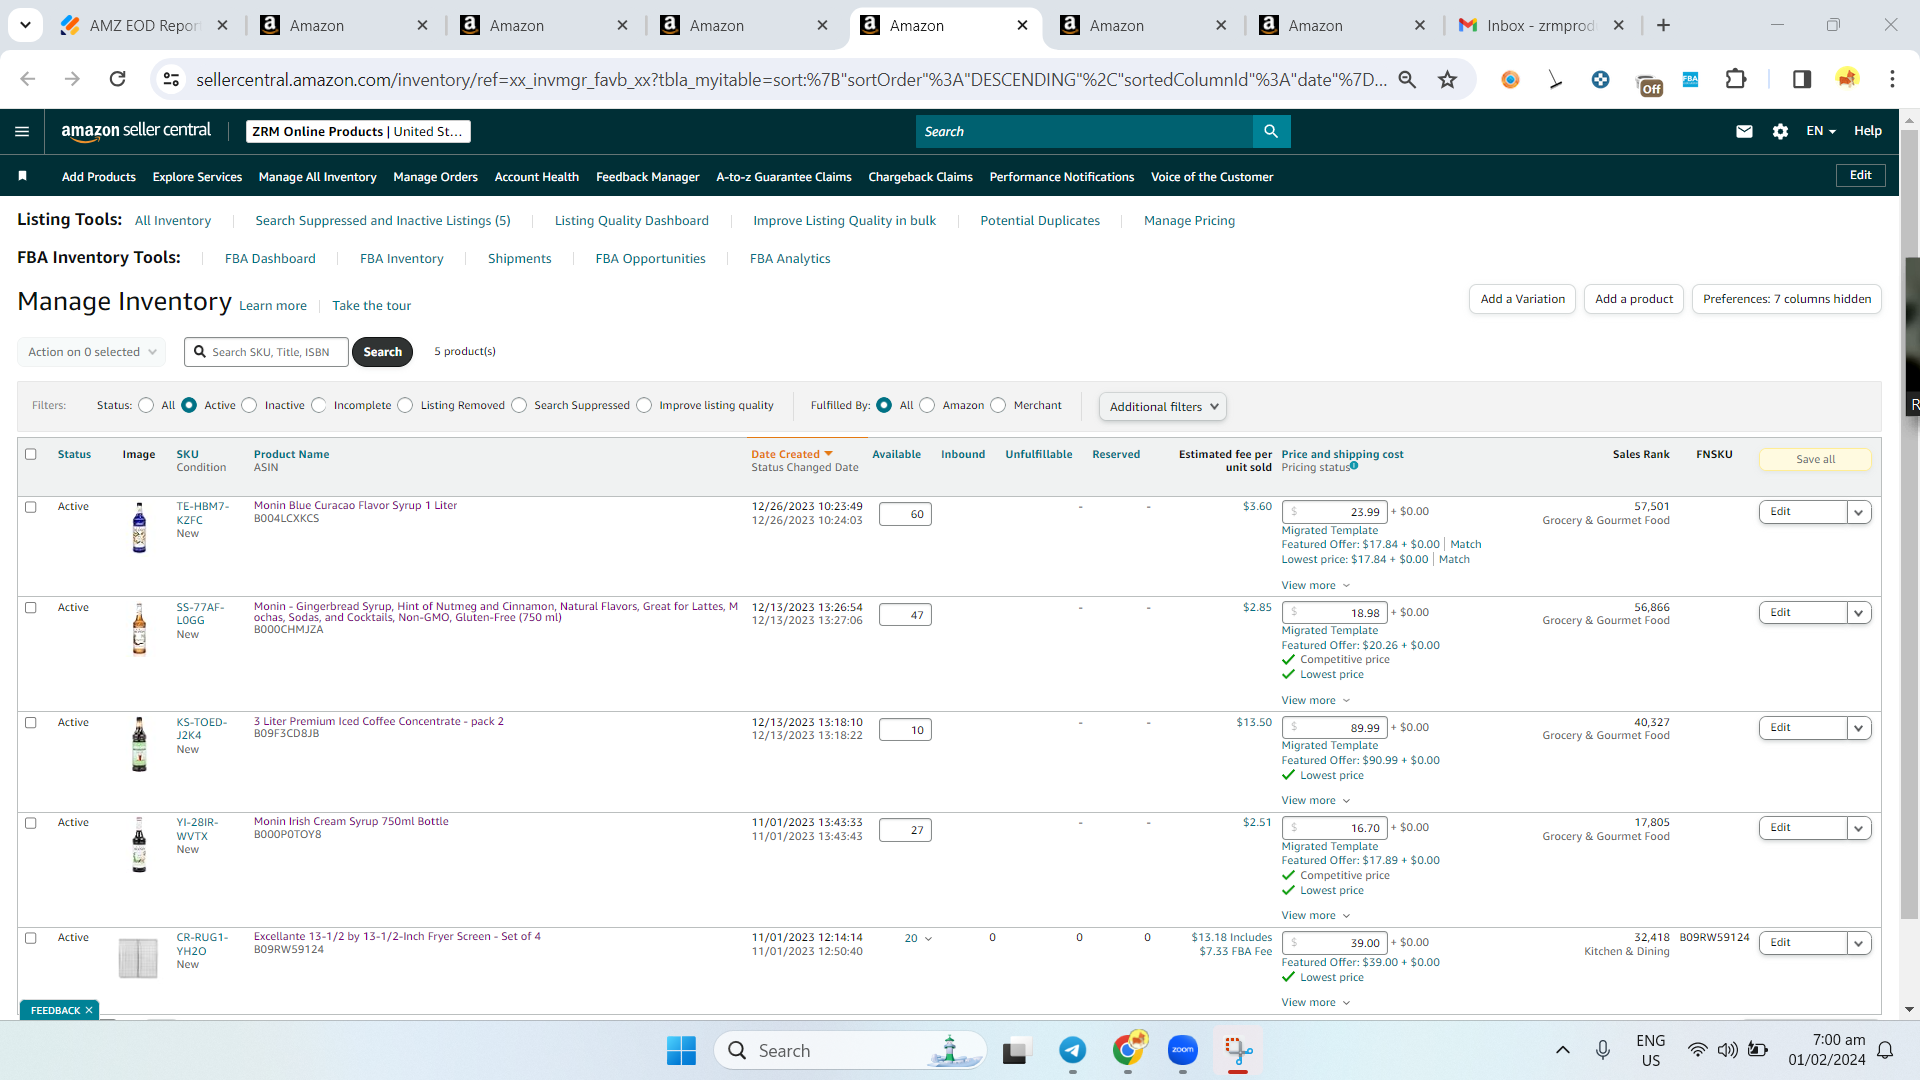This screenshot has width=1920, height=1080.
Task: Expand View more for Iced Coffee pricing
Action: [1316, 800]
